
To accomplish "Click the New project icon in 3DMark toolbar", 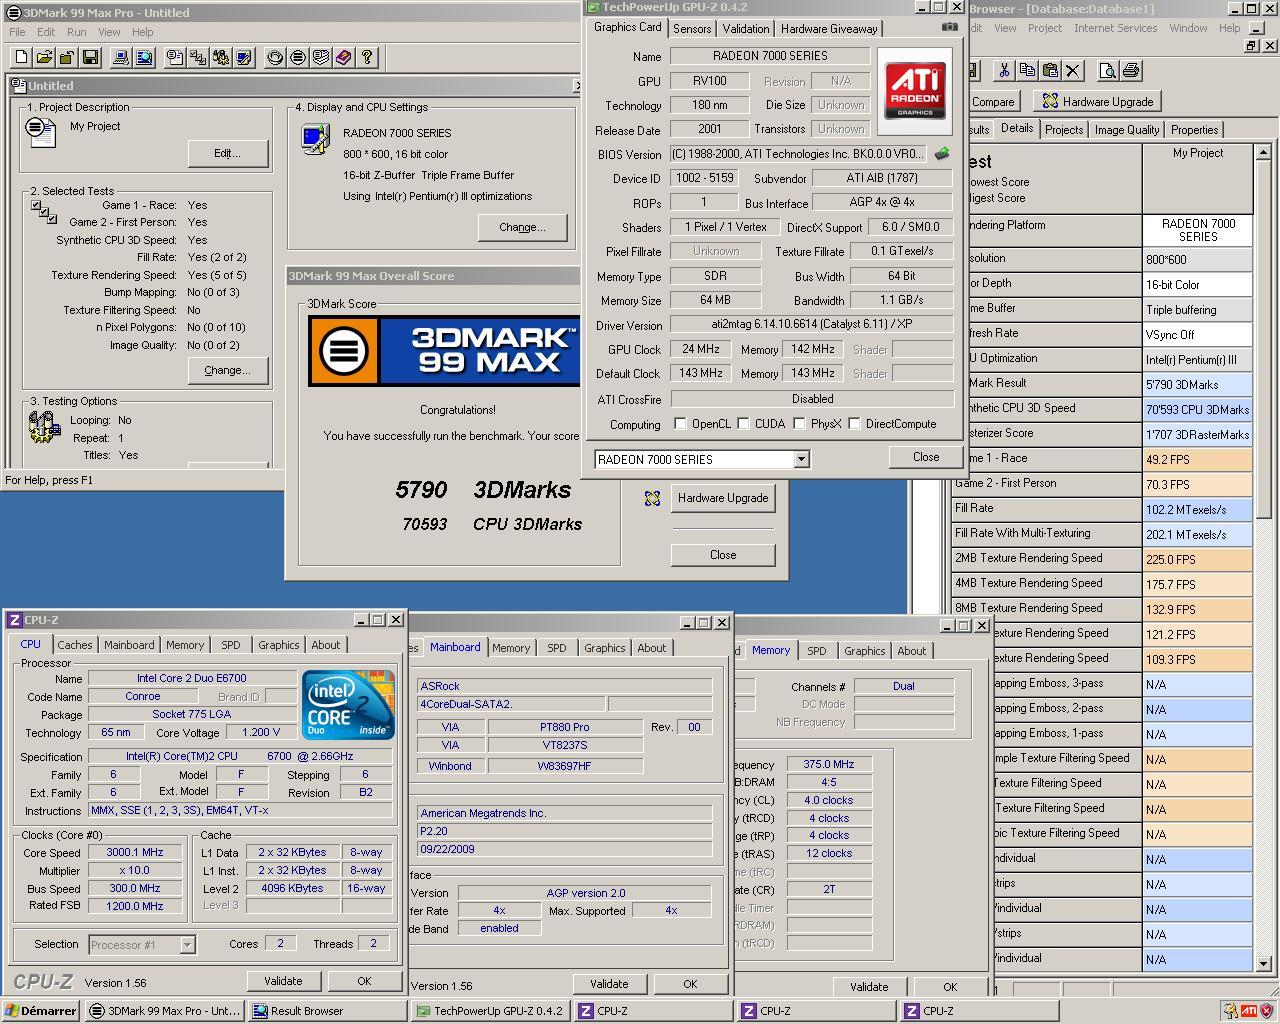I will 20,58.
